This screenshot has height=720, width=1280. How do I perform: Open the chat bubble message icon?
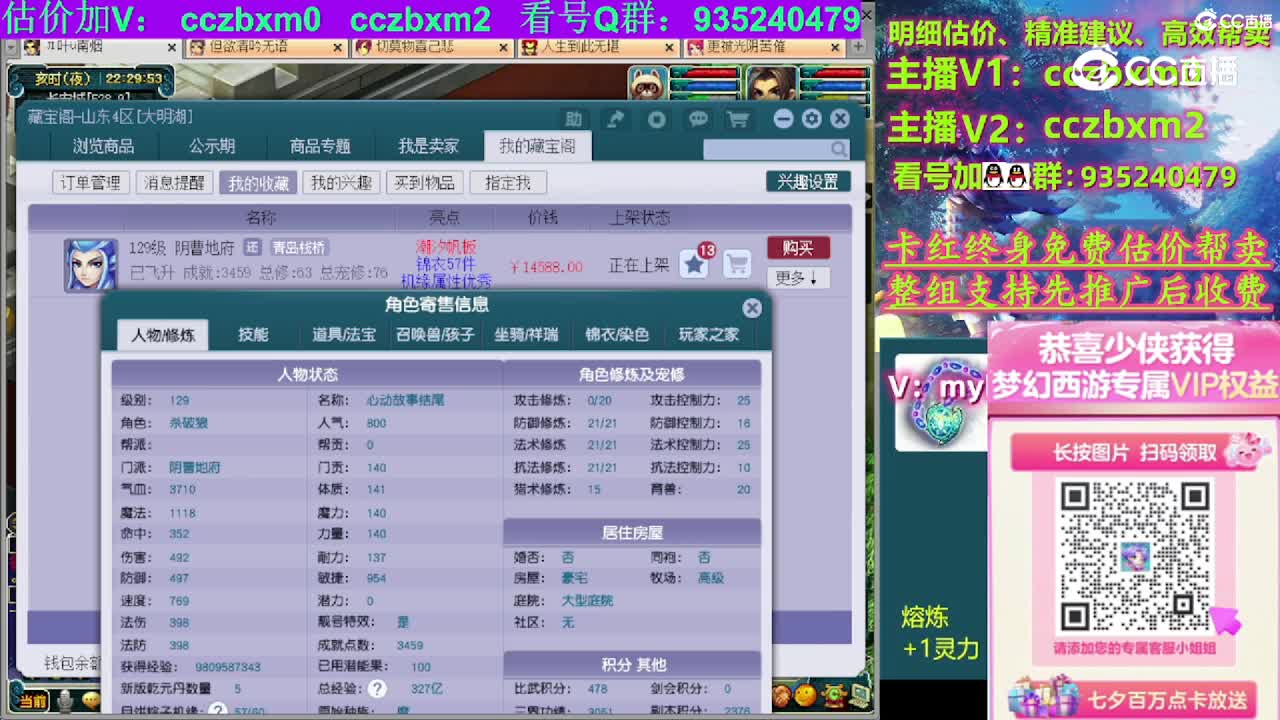(698, 119)
